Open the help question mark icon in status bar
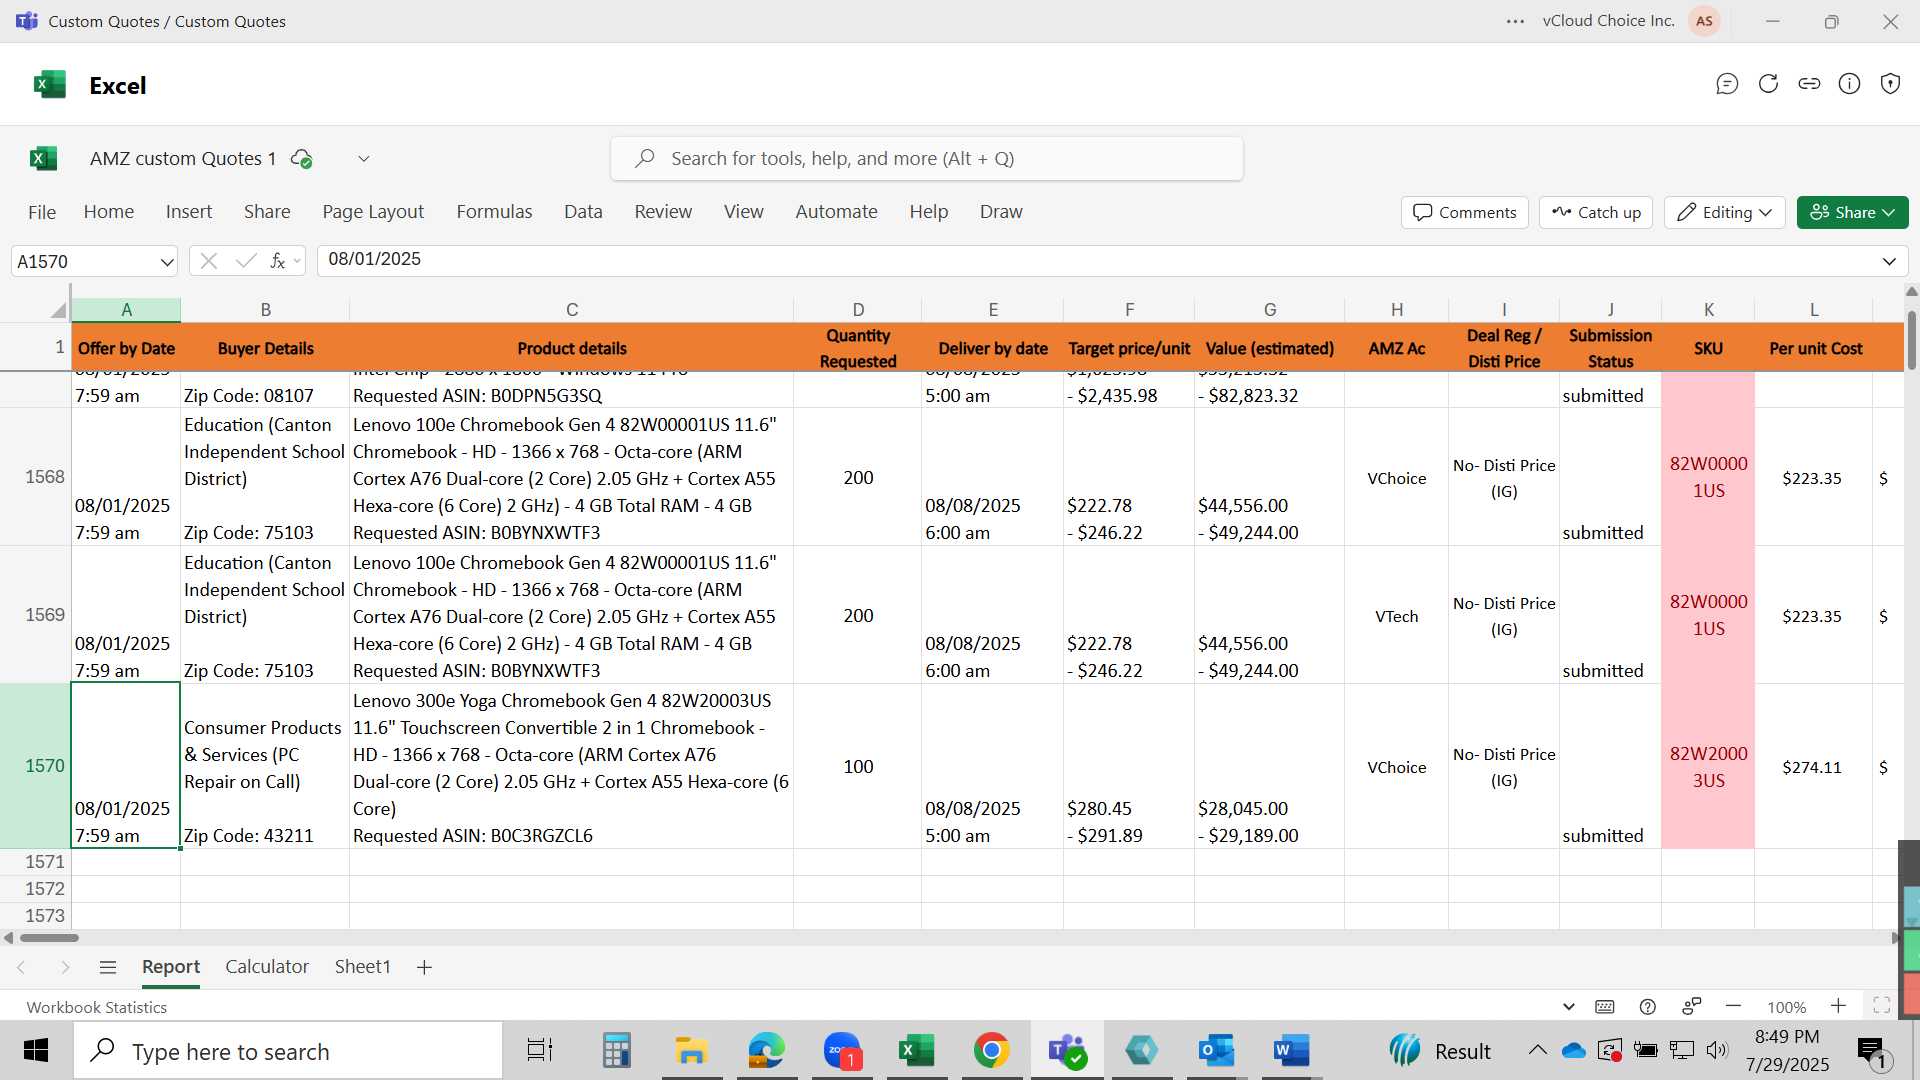The height and width of the screenshot is (1080, 1920). 1648,1007
